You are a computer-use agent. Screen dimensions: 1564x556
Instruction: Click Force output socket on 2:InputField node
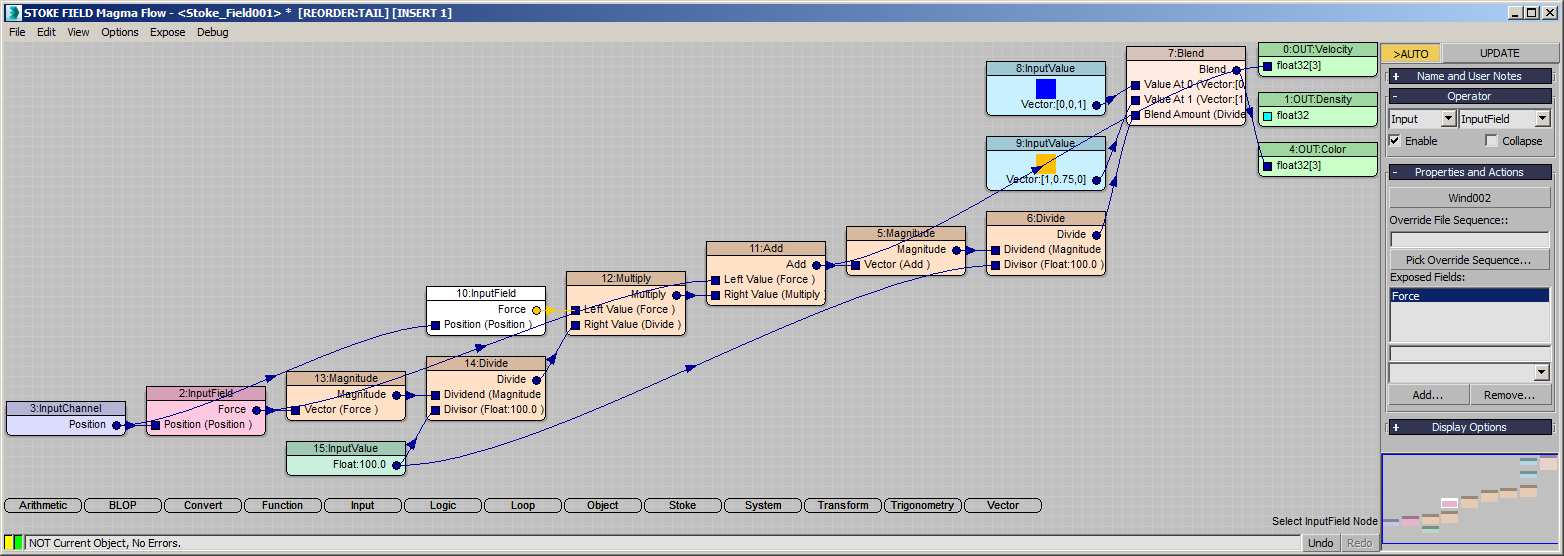(x=256, y=410)
